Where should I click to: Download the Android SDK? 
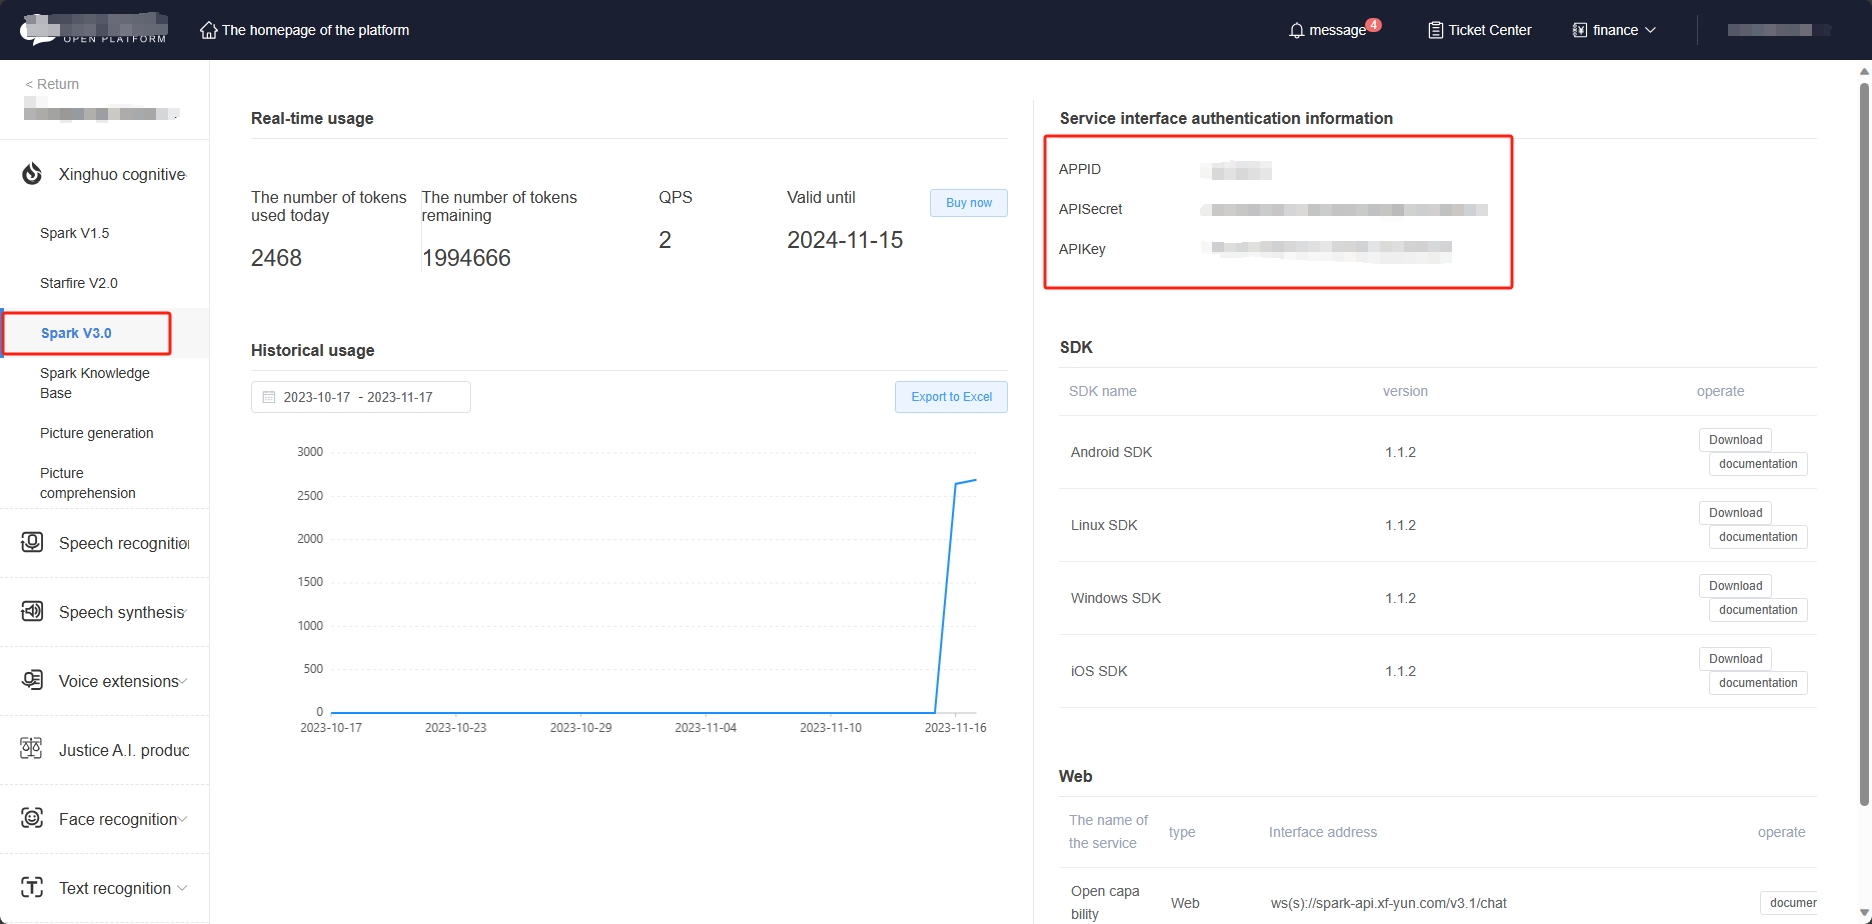[x=1735, y=440]
